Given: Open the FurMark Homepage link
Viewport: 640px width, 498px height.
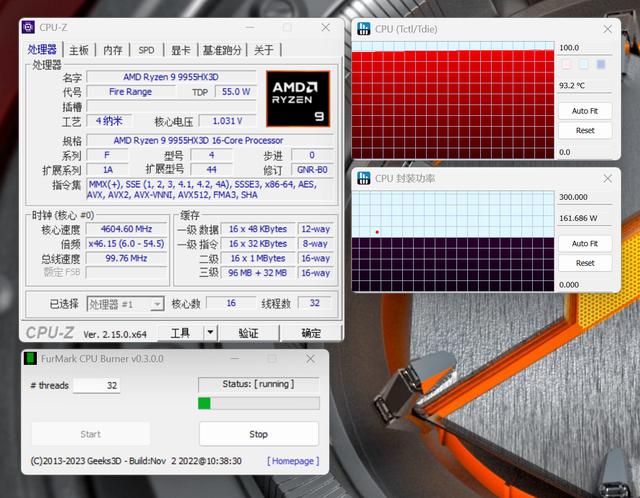Looking at the screenshot, I should 293,461.
